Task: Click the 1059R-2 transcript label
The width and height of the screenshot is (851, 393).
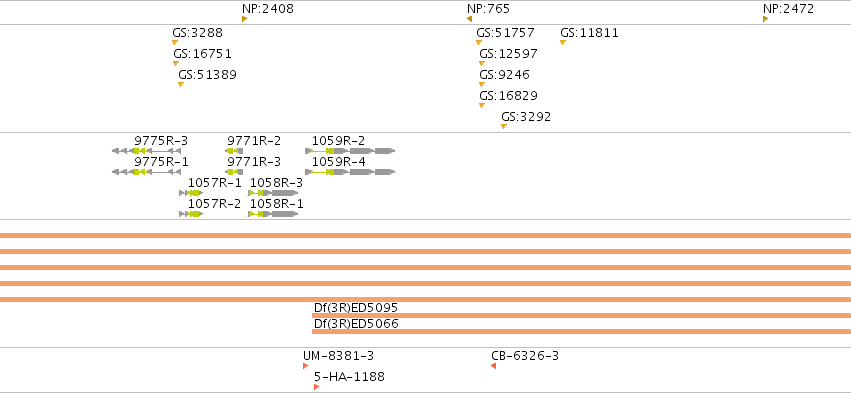Action: 339,141
